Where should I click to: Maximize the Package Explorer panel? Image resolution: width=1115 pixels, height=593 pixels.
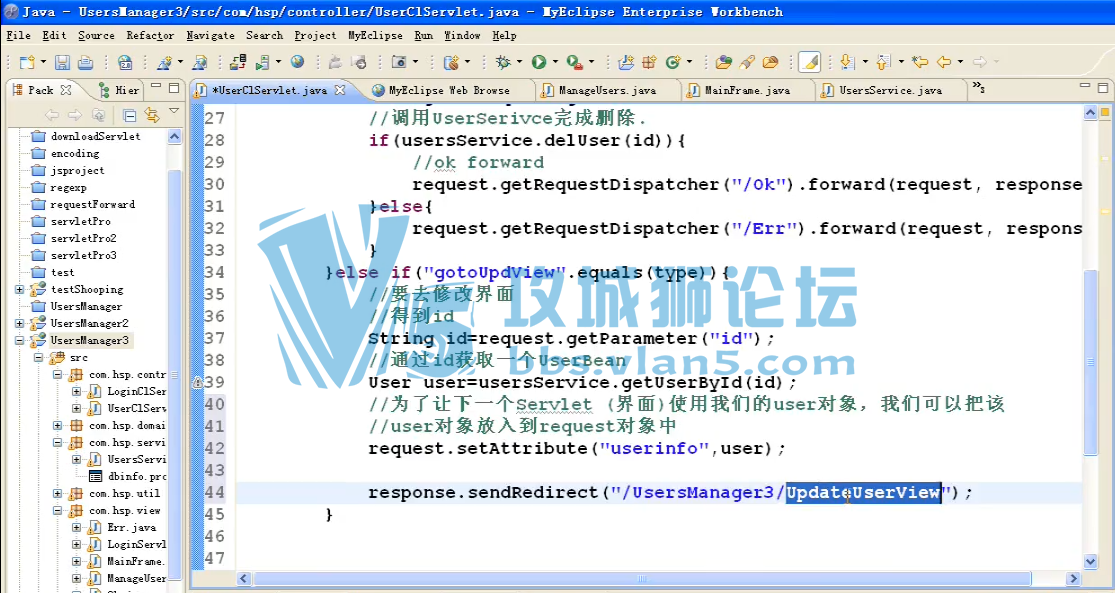[174, 89]
